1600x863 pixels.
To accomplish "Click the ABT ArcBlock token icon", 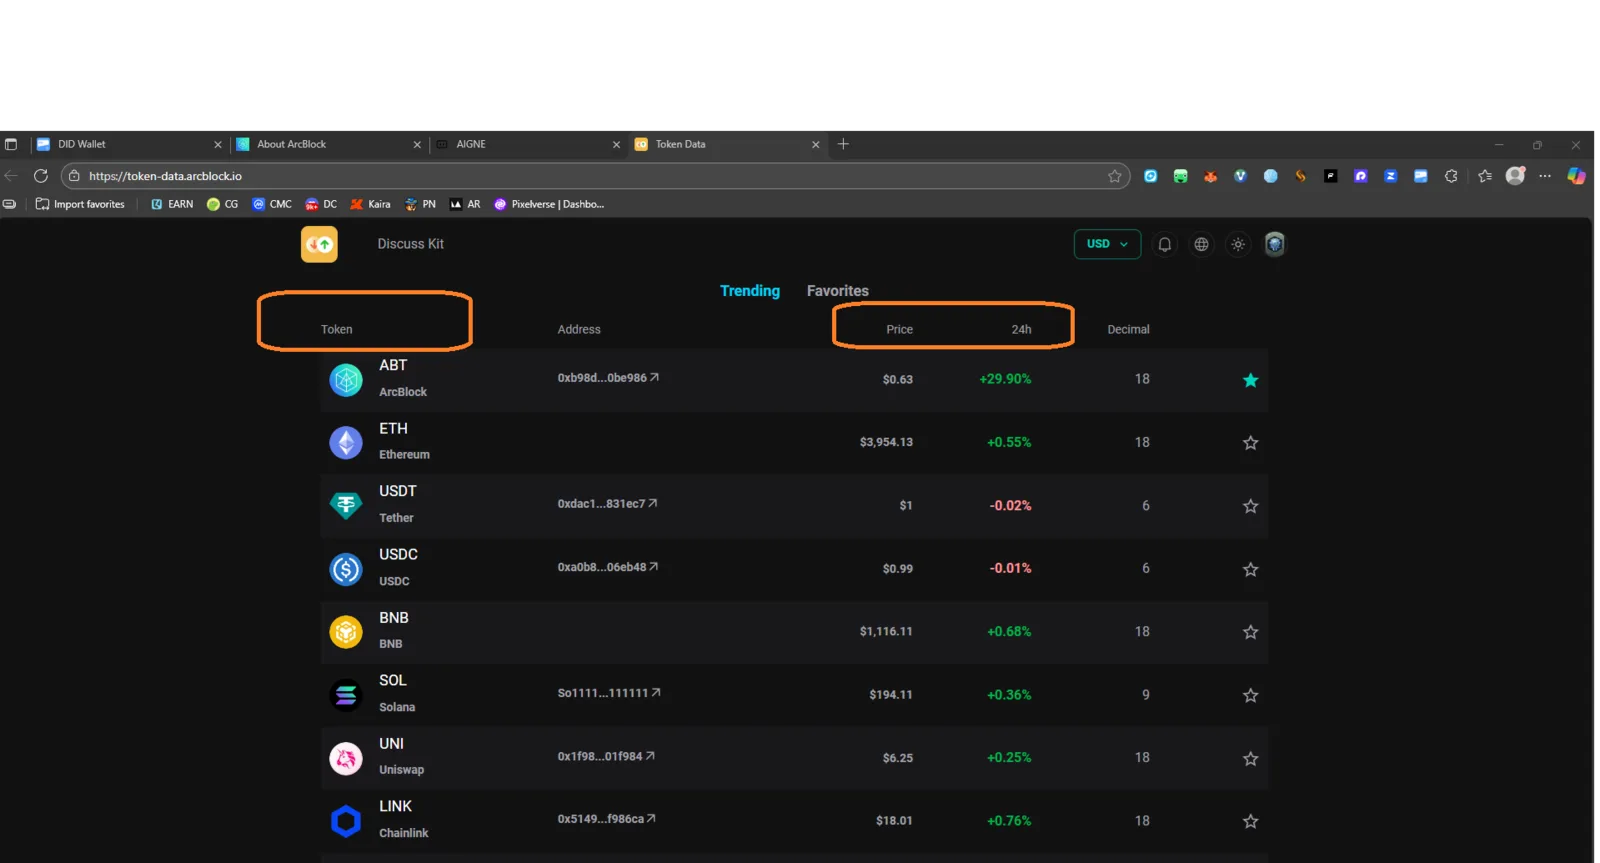I will 346,380.
